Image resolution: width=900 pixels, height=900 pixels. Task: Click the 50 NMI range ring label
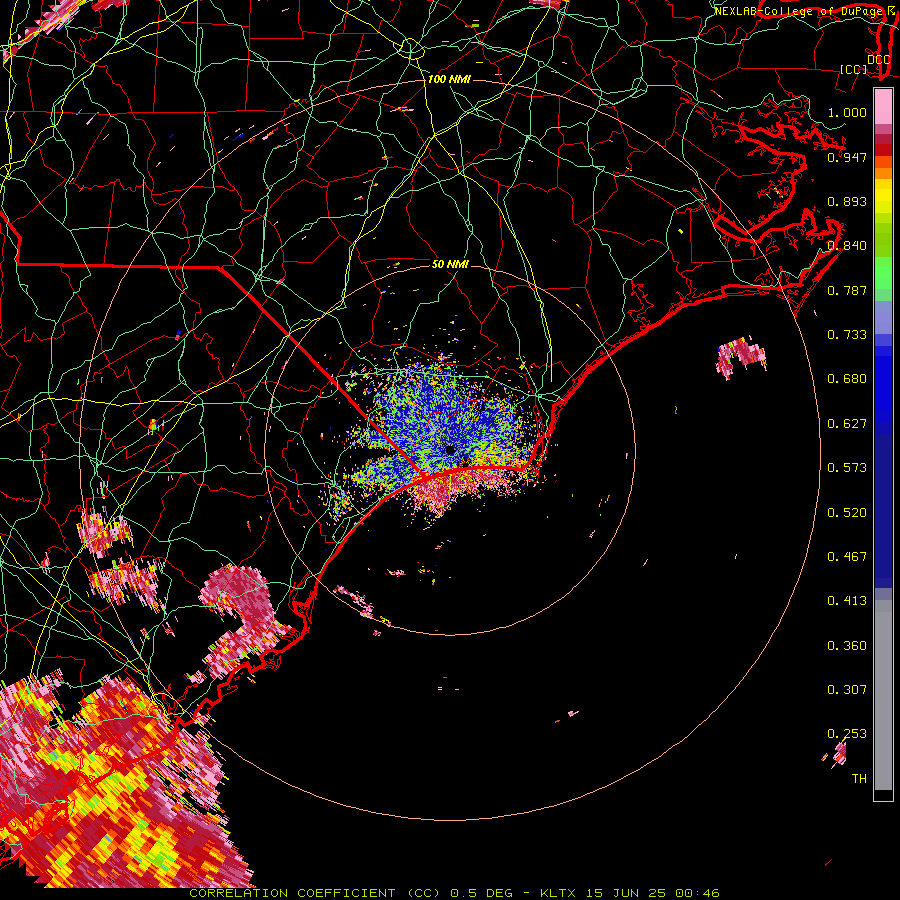450,264
